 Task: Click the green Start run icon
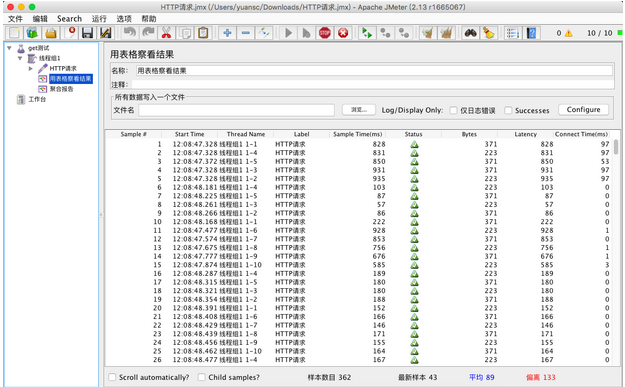pyautogui.click(x=288, y=33)
